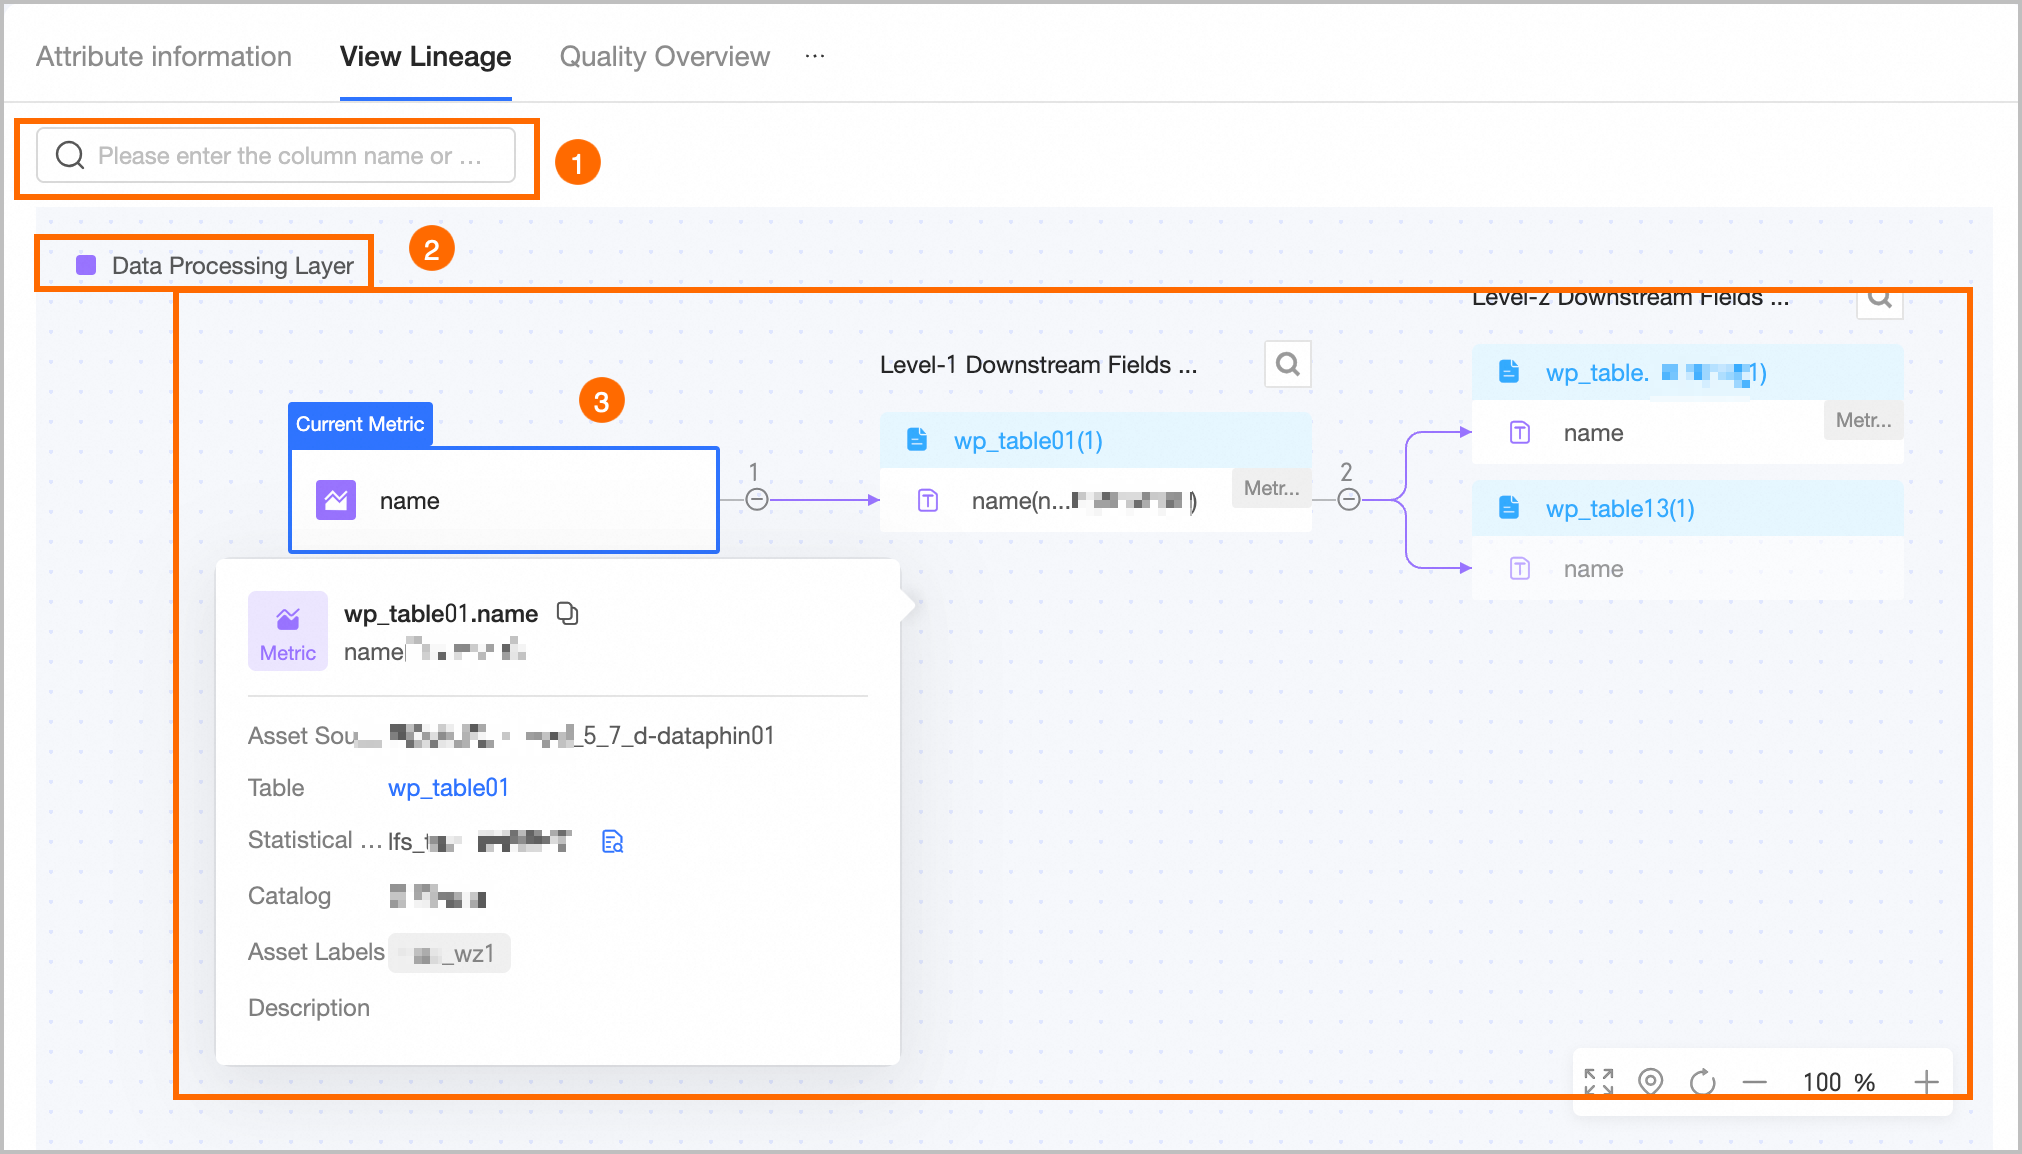This screenshot has height=1154, width=2022.
Task: Click wp_table01(1) level-1 table header
Action: click(1028, 441)
